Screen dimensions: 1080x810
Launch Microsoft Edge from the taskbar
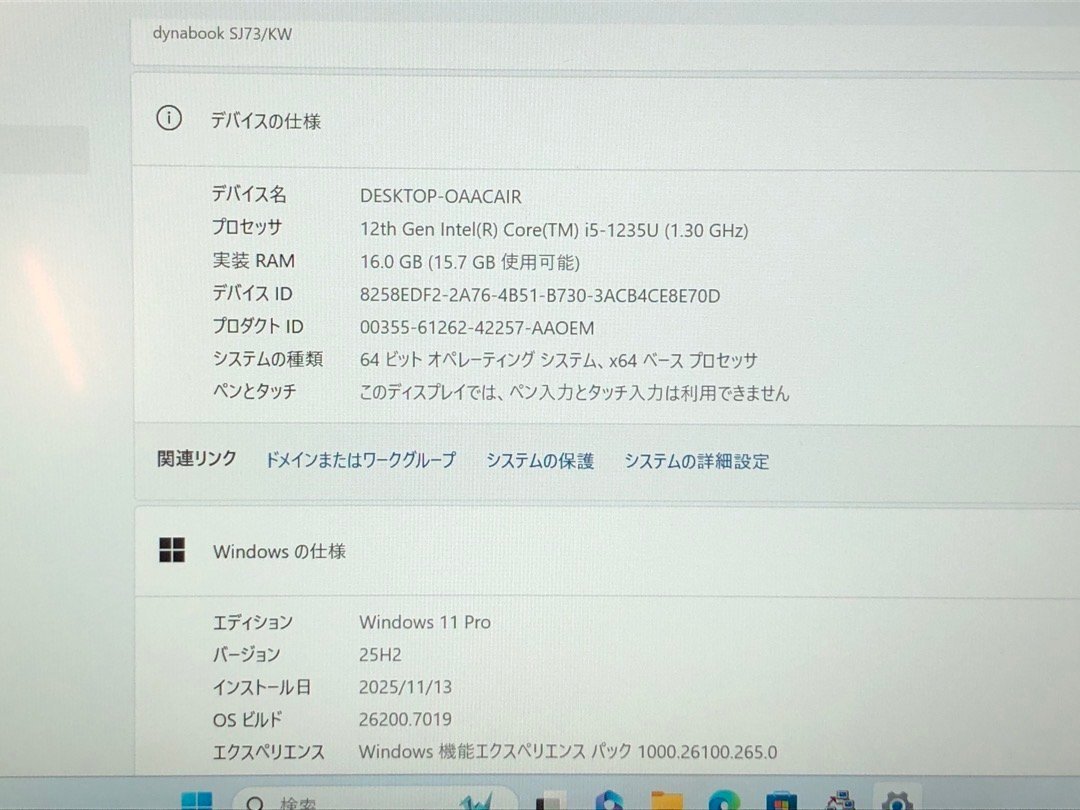(x=723, y=801)
